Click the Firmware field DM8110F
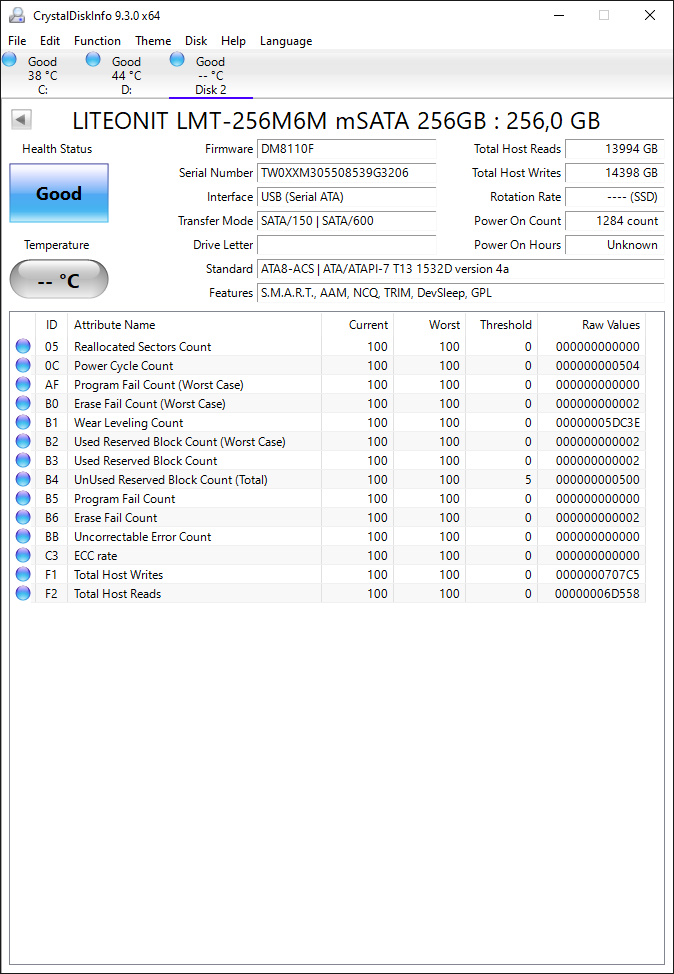674x974 pixels. point(347,149)
